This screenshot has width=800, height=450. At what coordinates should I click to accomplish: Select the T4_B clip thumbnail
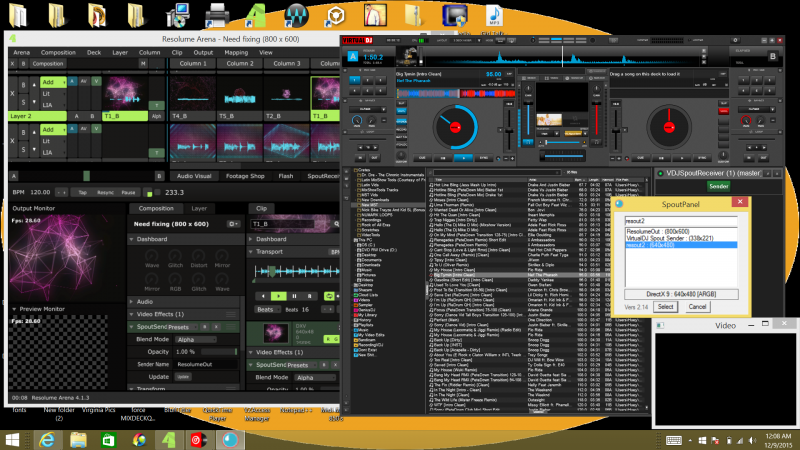[193, 93]
